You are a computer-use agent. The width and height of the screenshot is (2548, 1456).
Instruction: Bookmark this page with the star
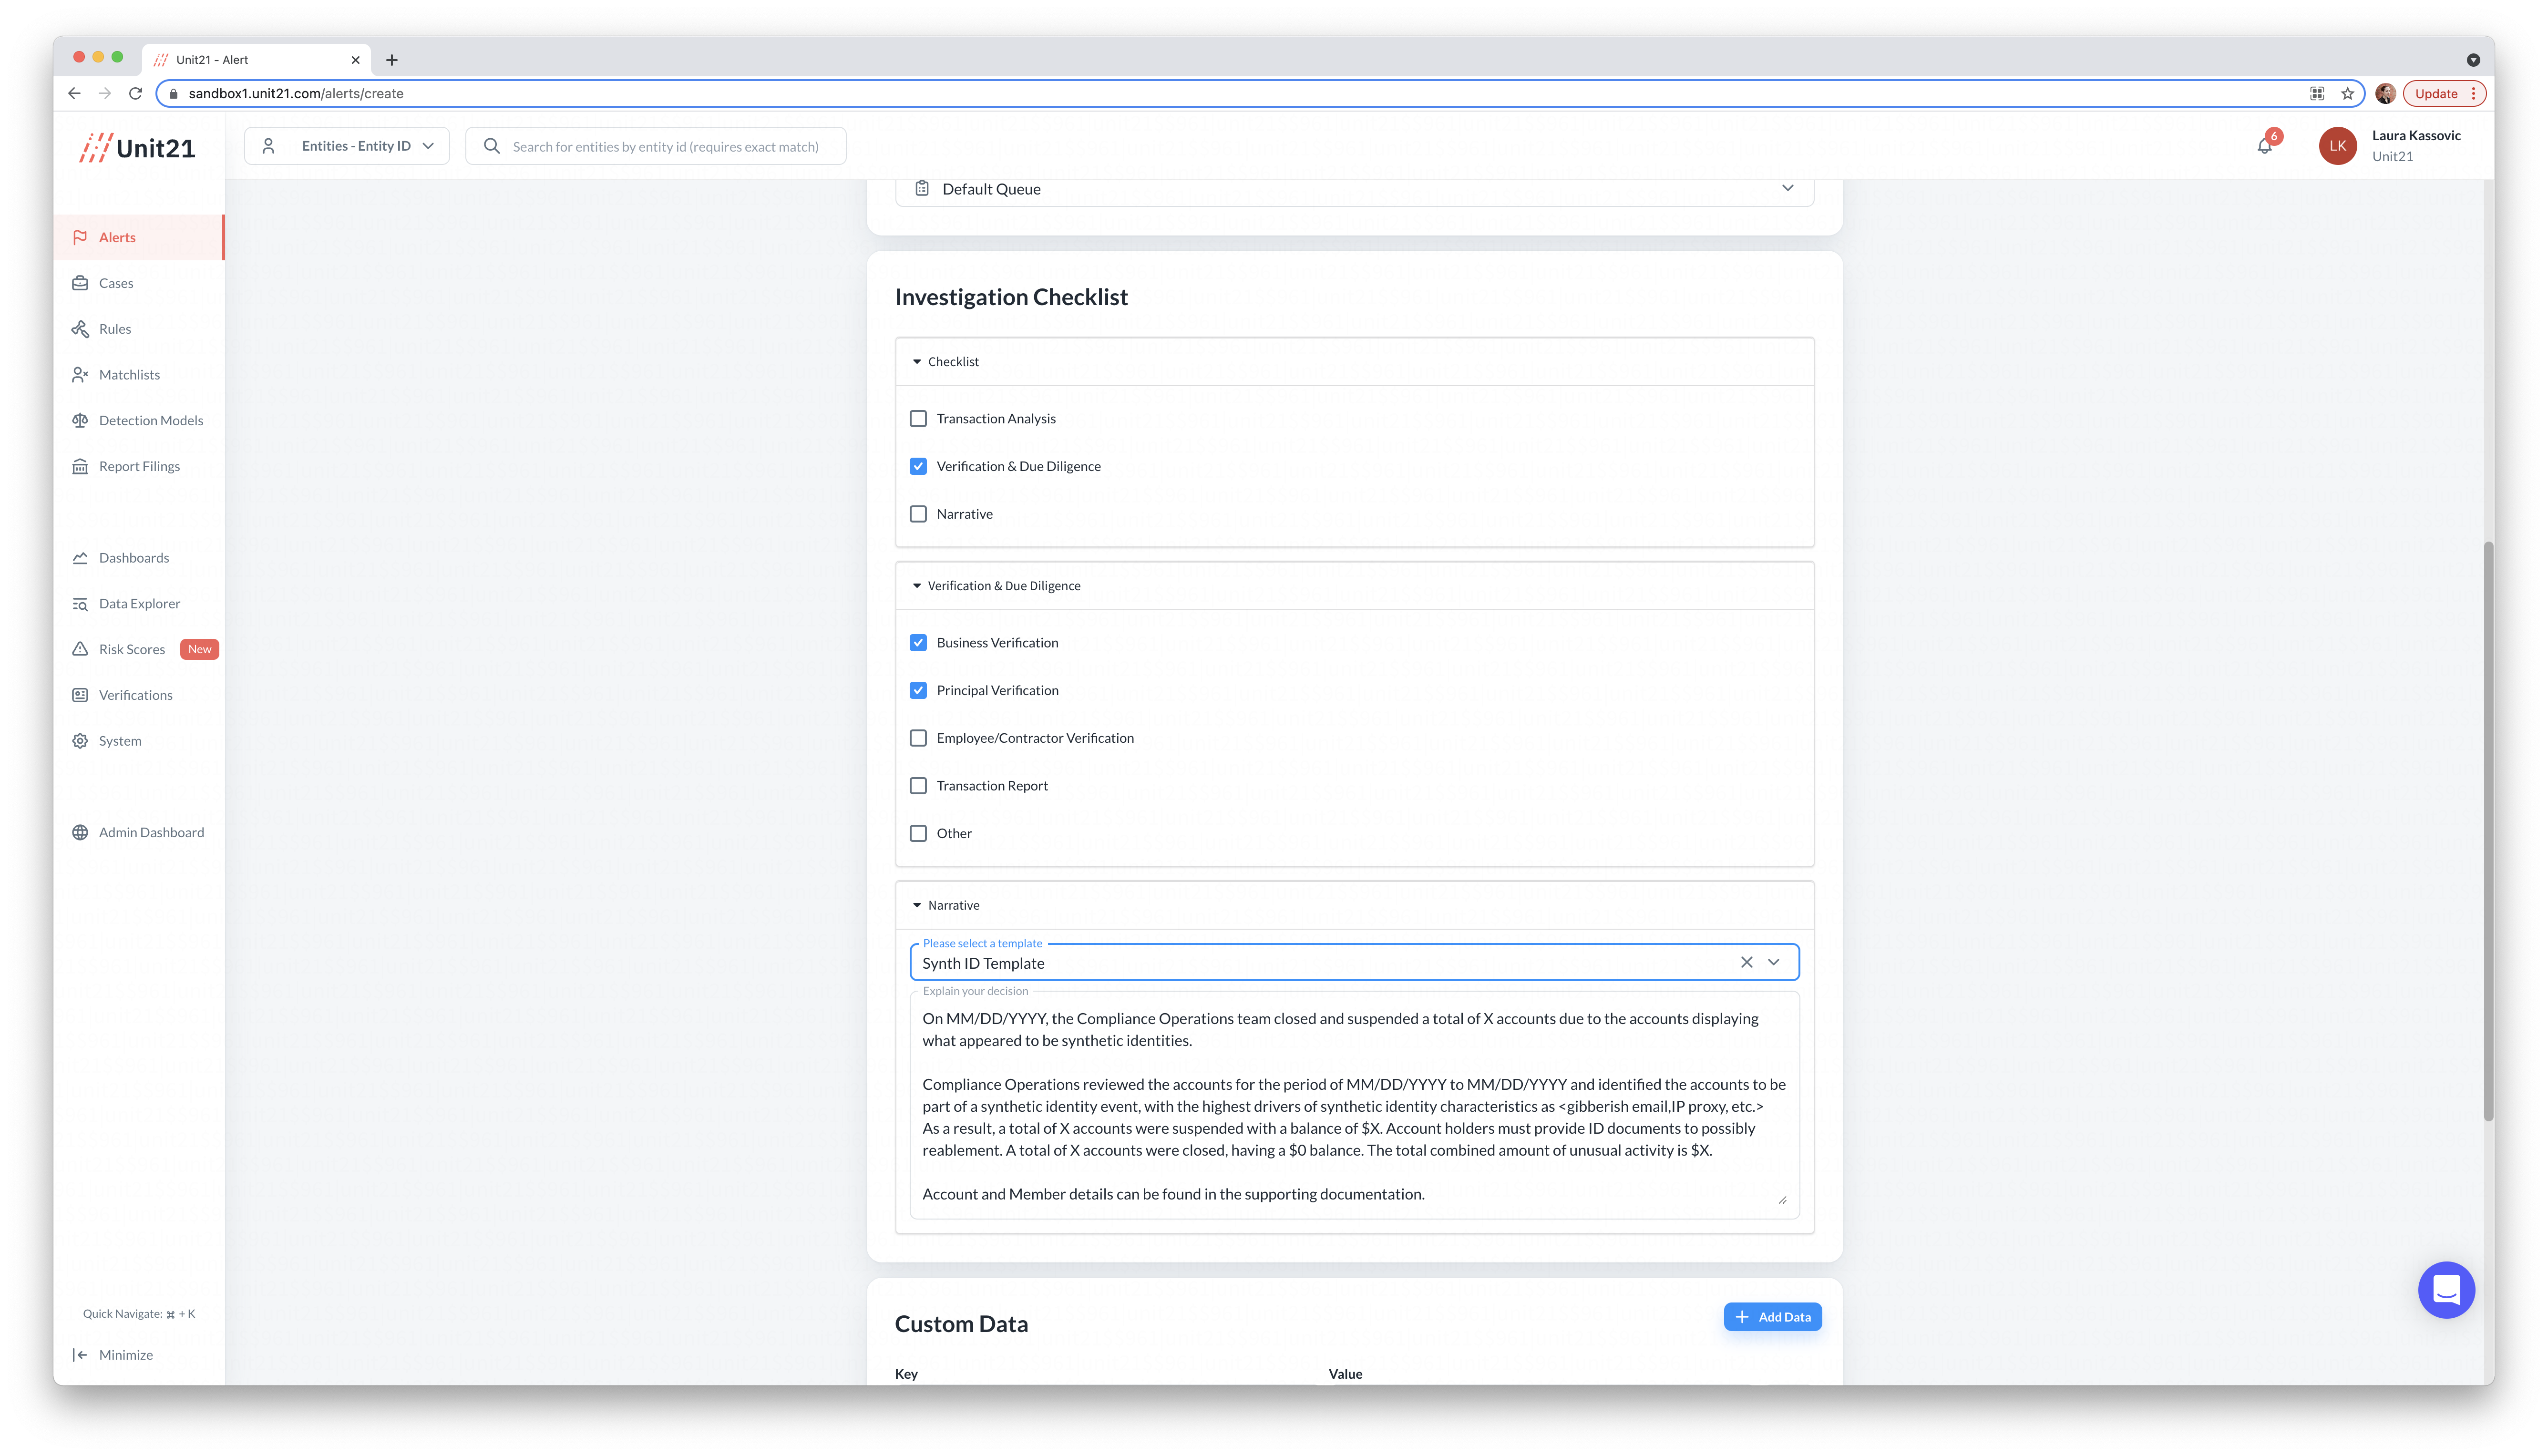[2347, 93]
